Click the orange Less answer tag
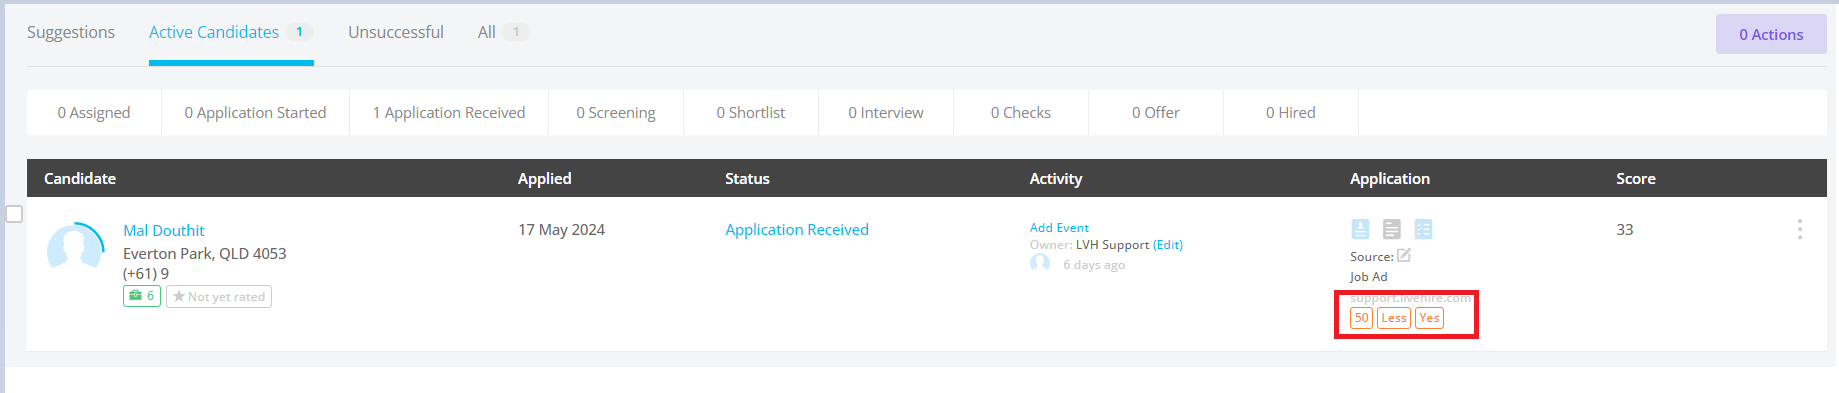The width and height of the screenshot is (1839, 393). tap(1394, 318)
